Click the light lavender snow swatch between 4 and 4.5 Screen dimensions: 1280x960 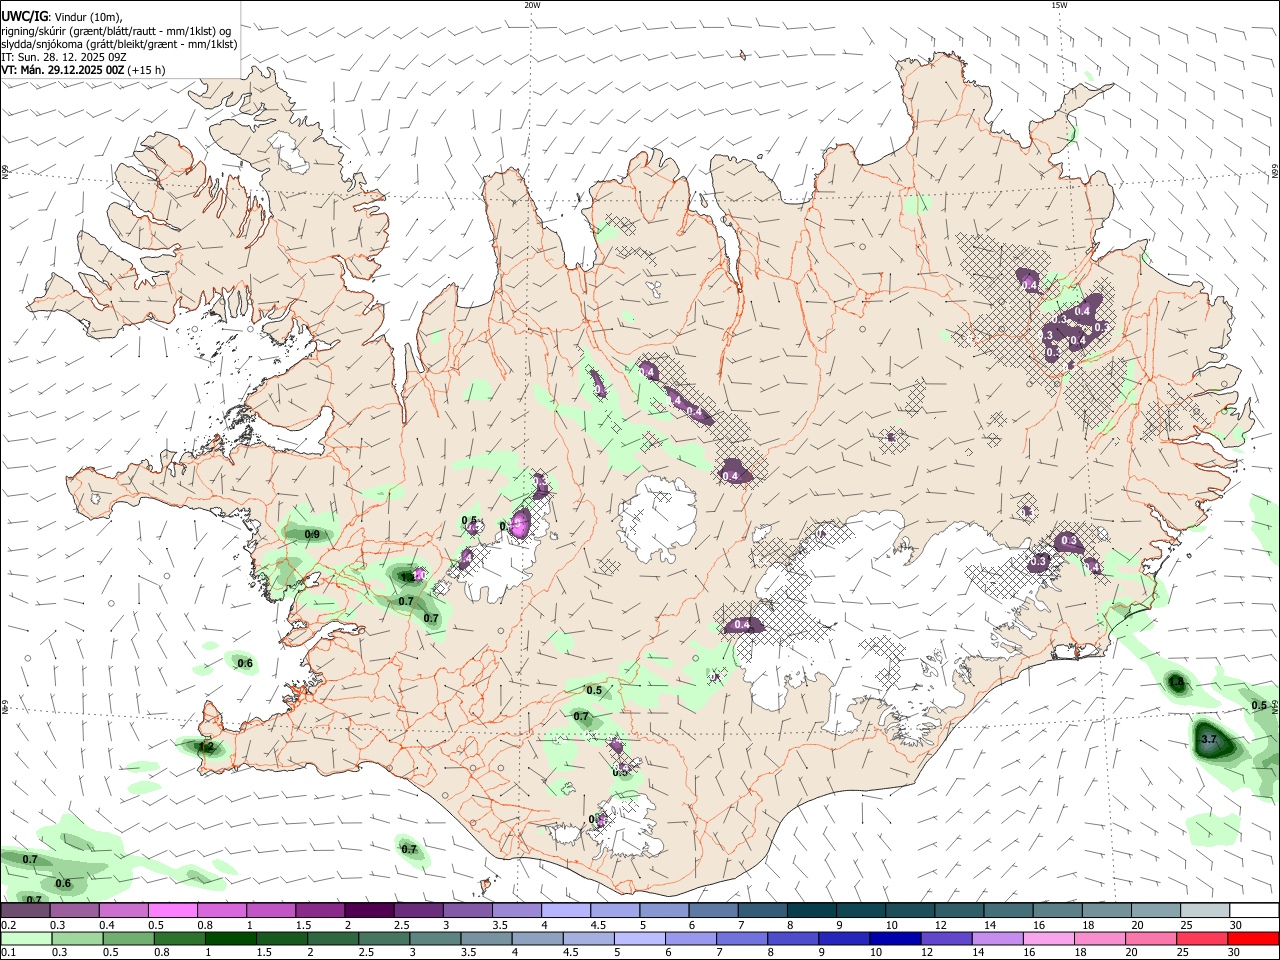coord(566,910)
